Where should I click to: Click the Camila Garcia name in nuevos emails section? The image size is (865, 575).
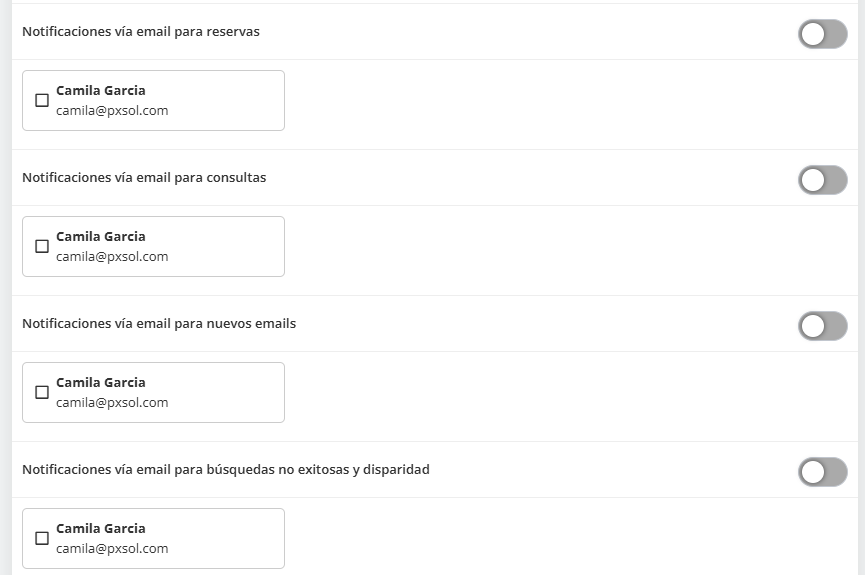click(x=101, y=383)
